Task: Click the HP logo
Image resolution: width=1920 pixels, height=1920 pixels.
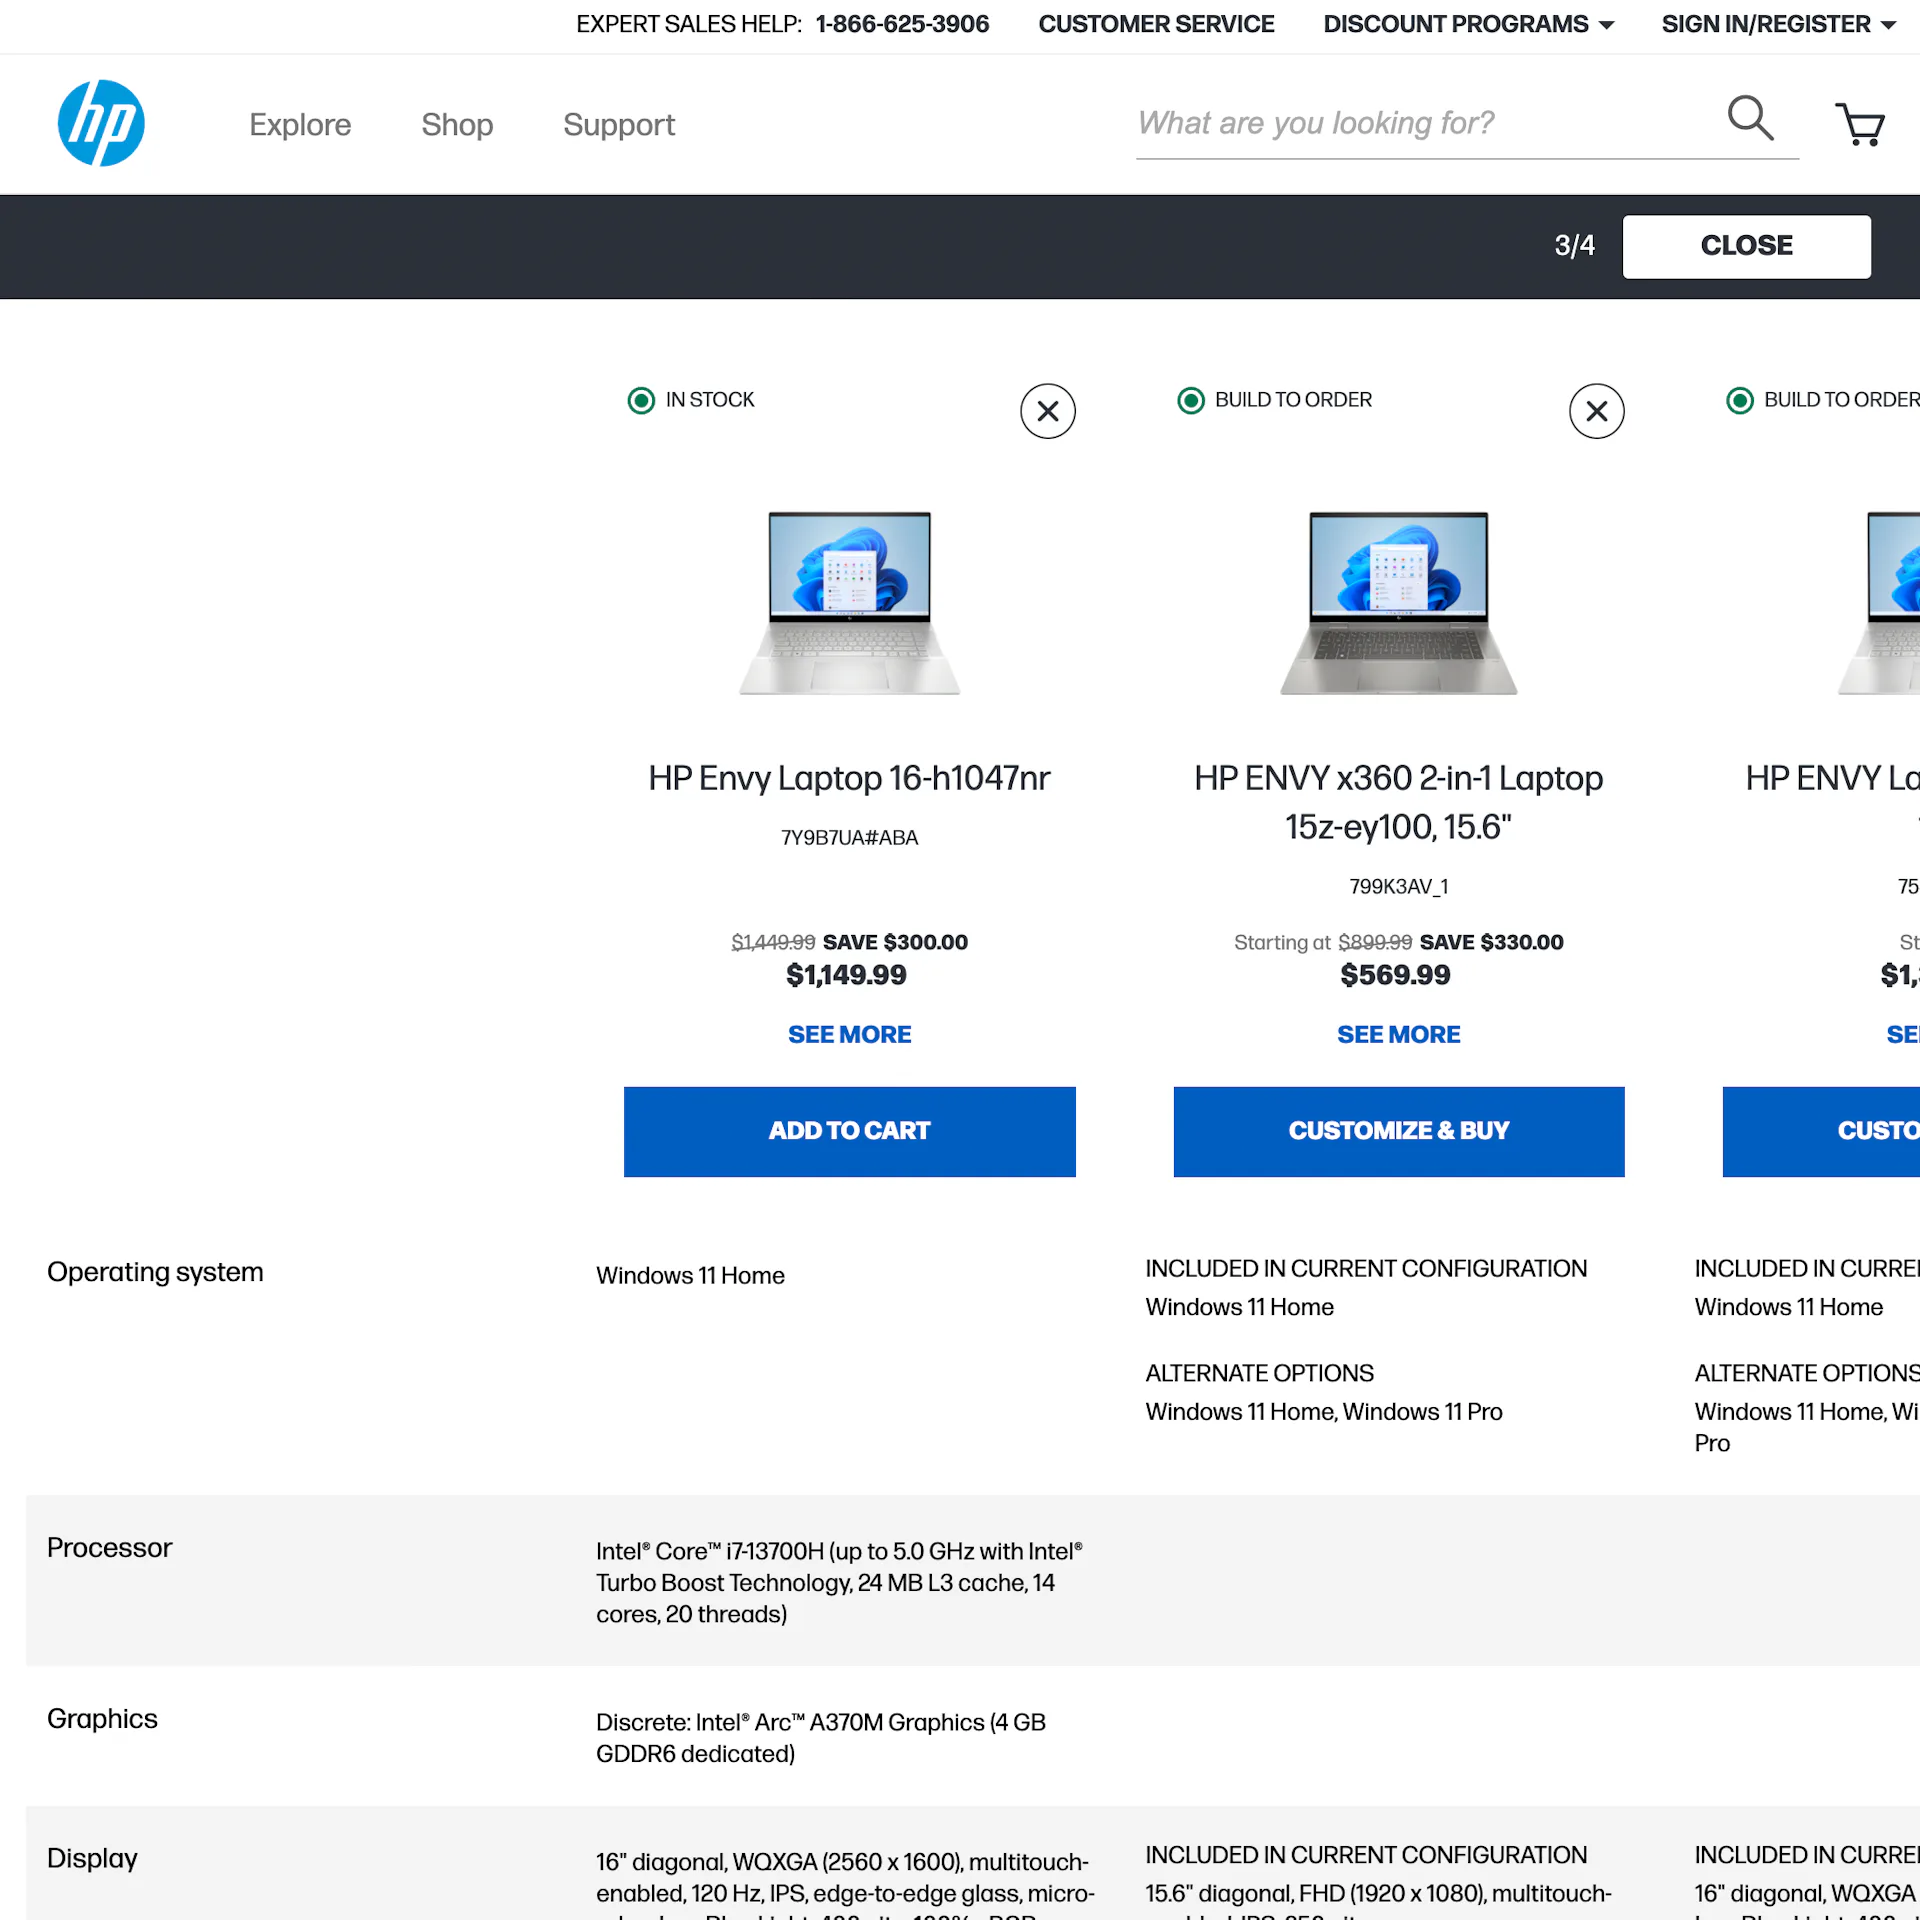Action: pyautogui.click(x=101, y=123)
